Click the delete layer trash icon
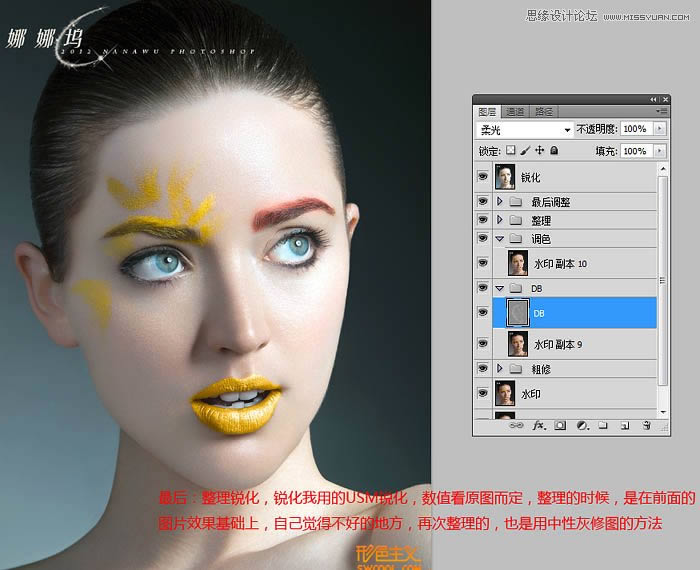Screen dimensions: 700x570 click(645, 425)
